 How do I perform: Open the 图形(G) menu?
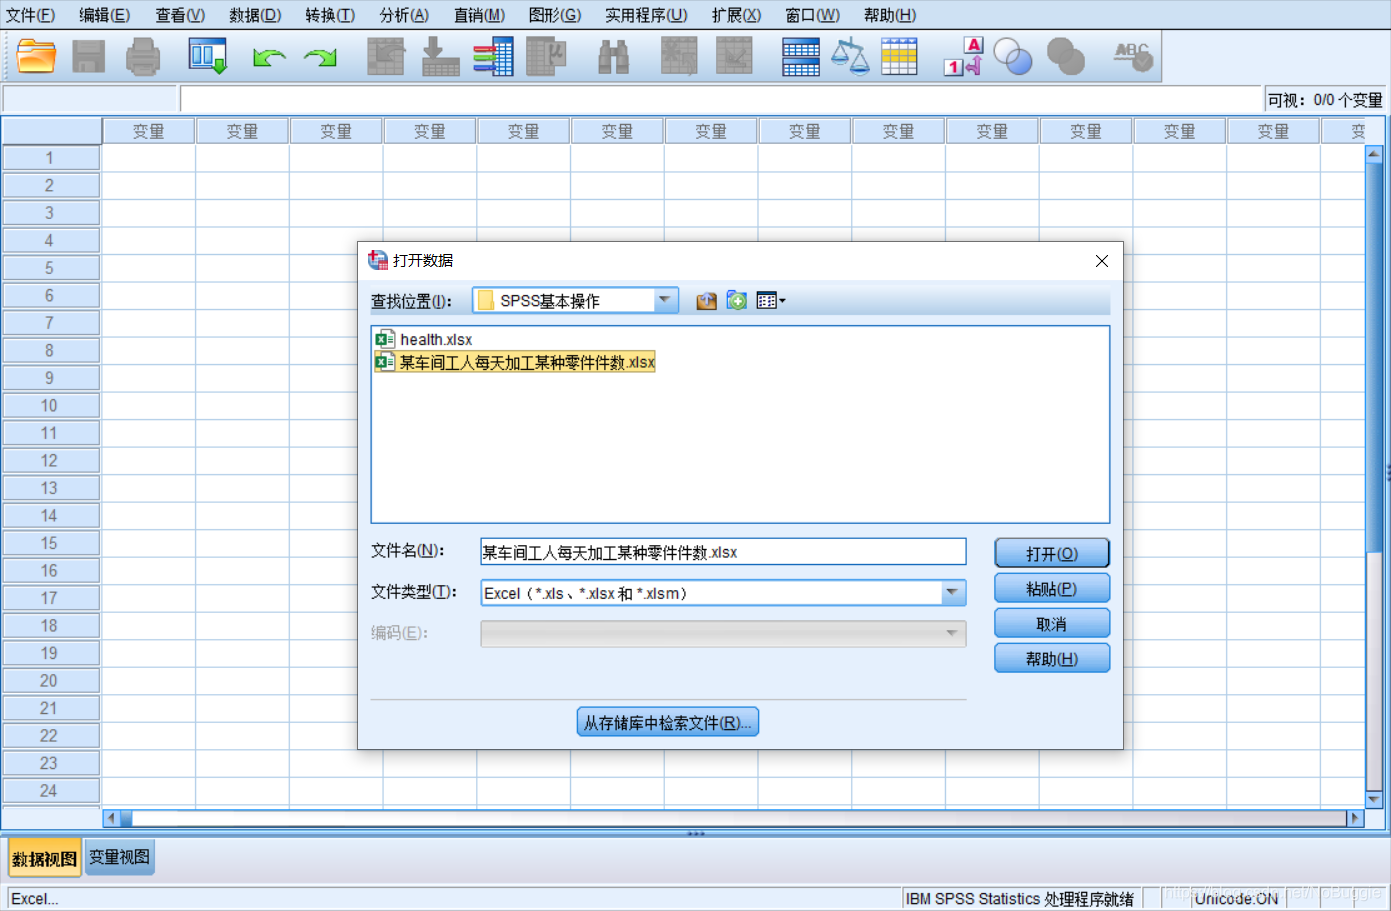555,15
